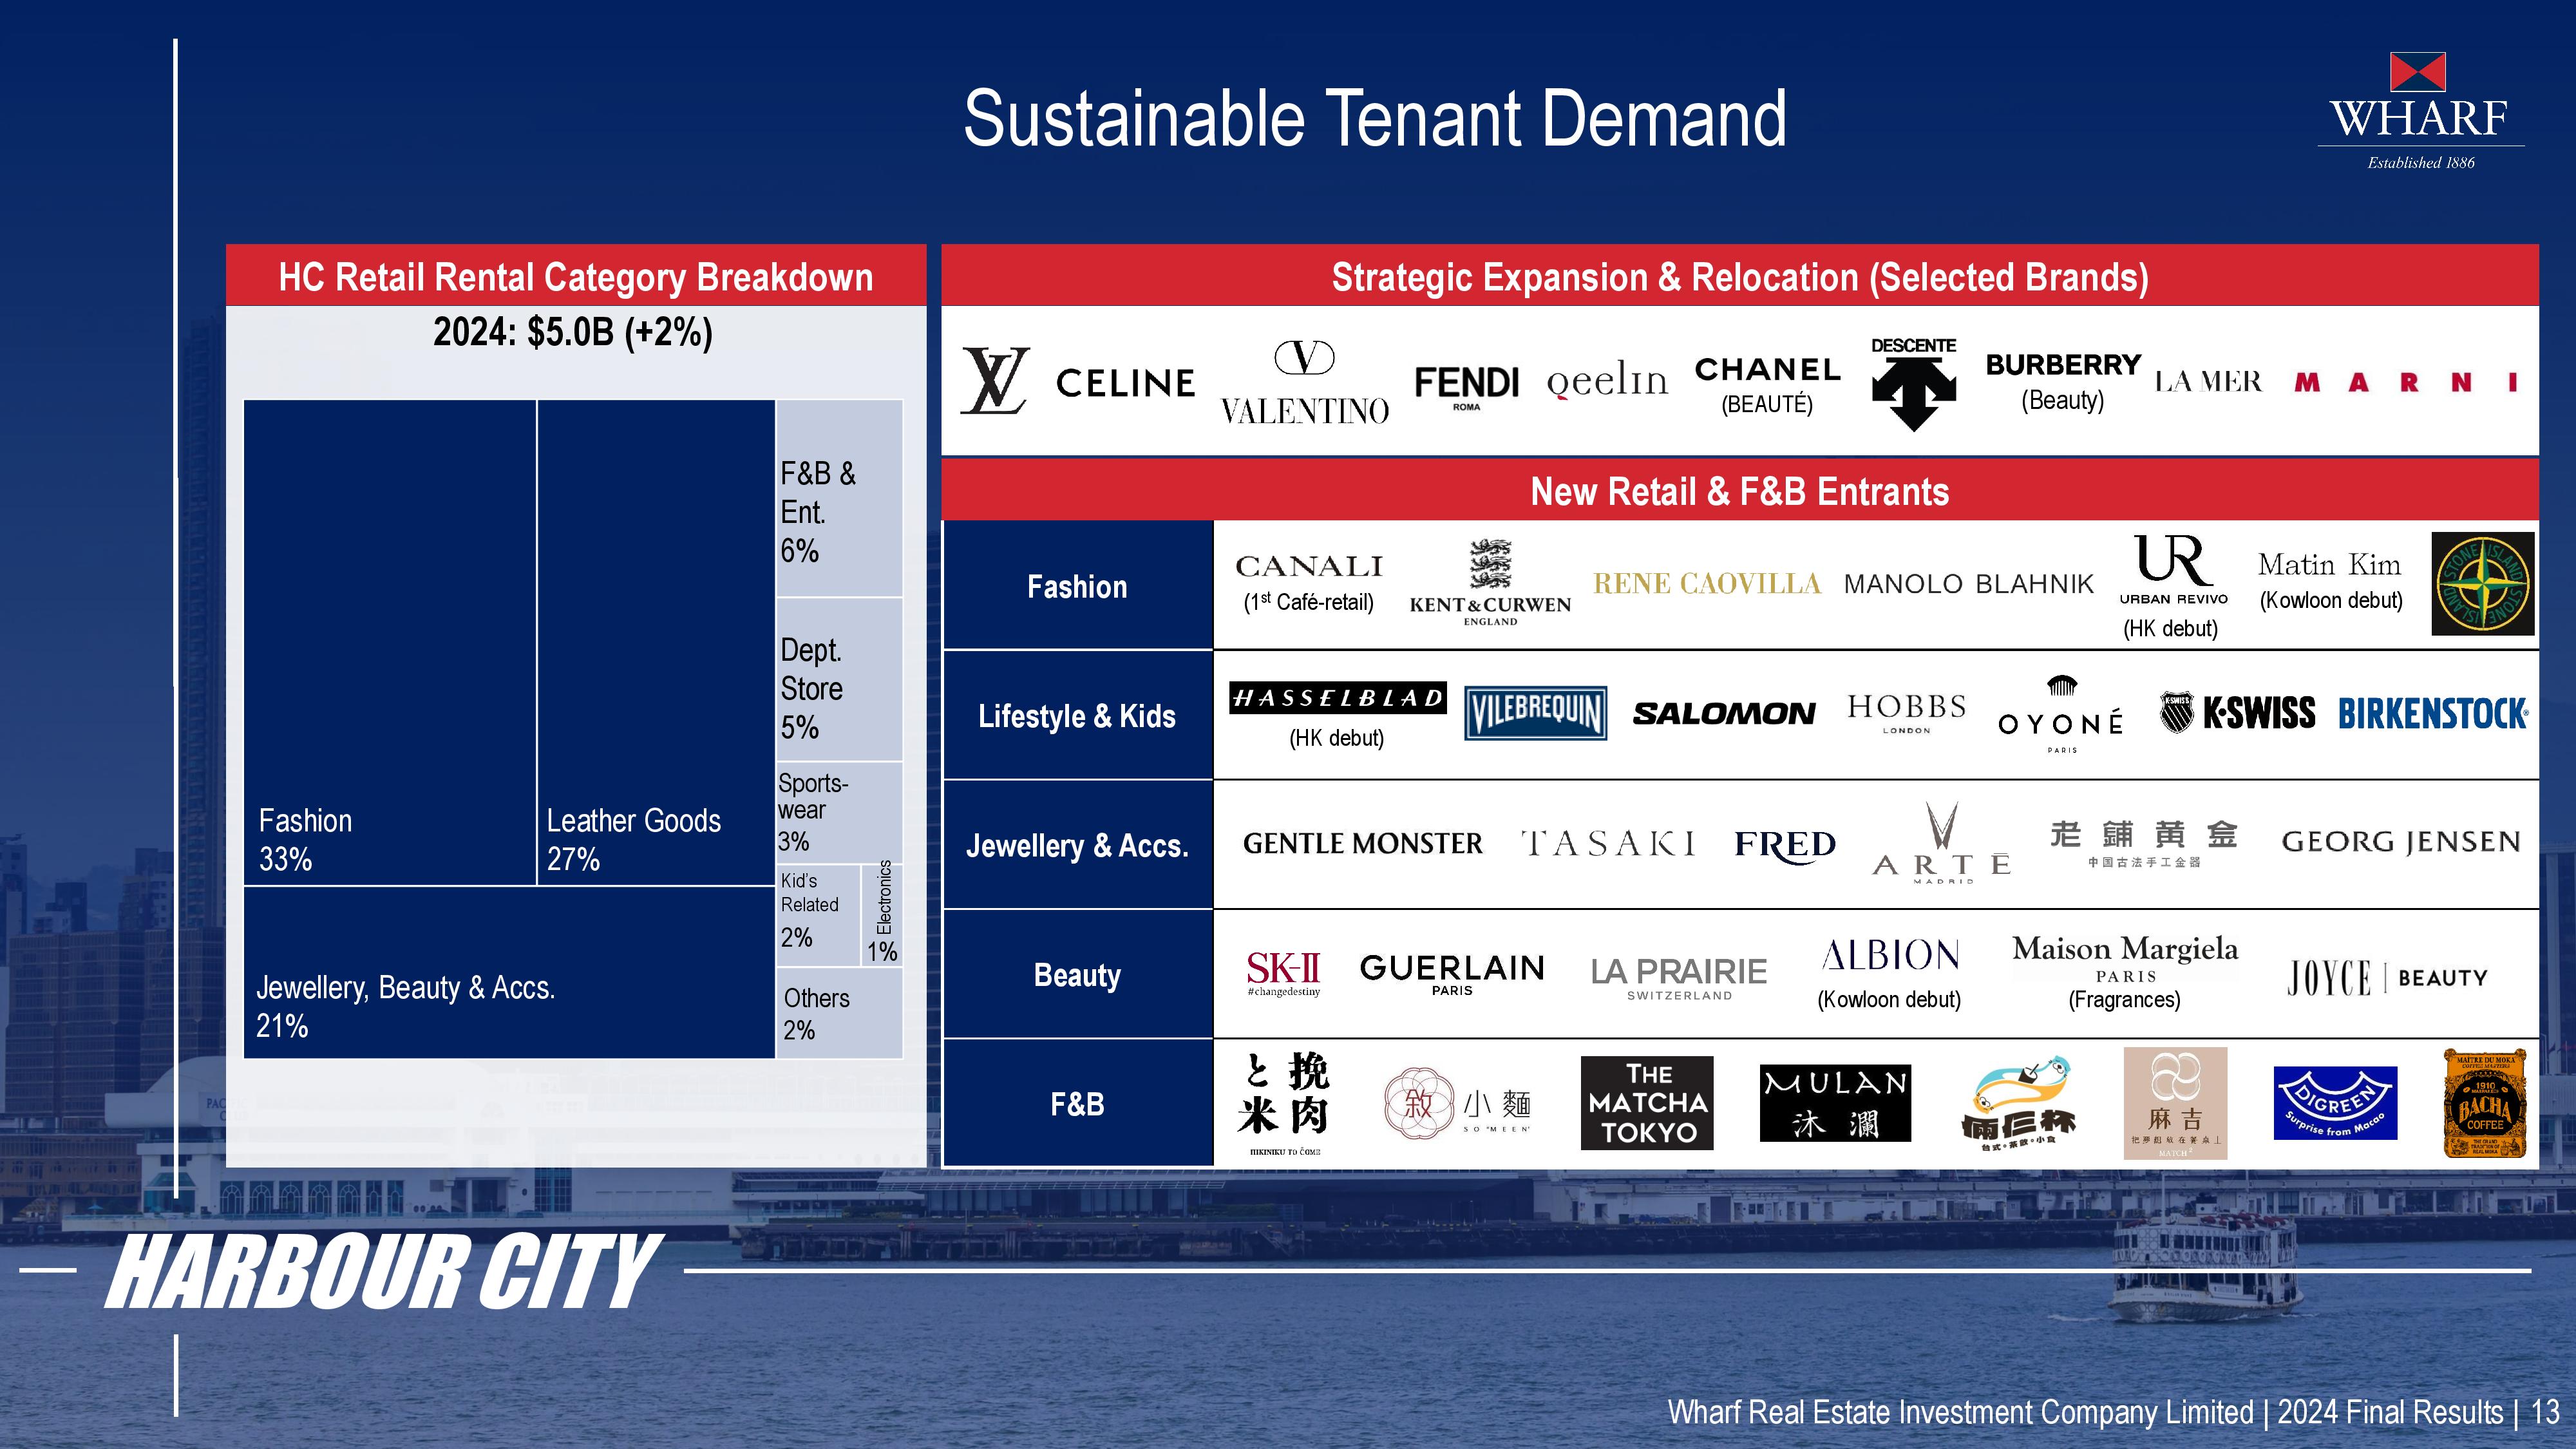Click the New Retail & F&B Entrants header
Screen dimensions: 2576x1449
pos(1739,491)
